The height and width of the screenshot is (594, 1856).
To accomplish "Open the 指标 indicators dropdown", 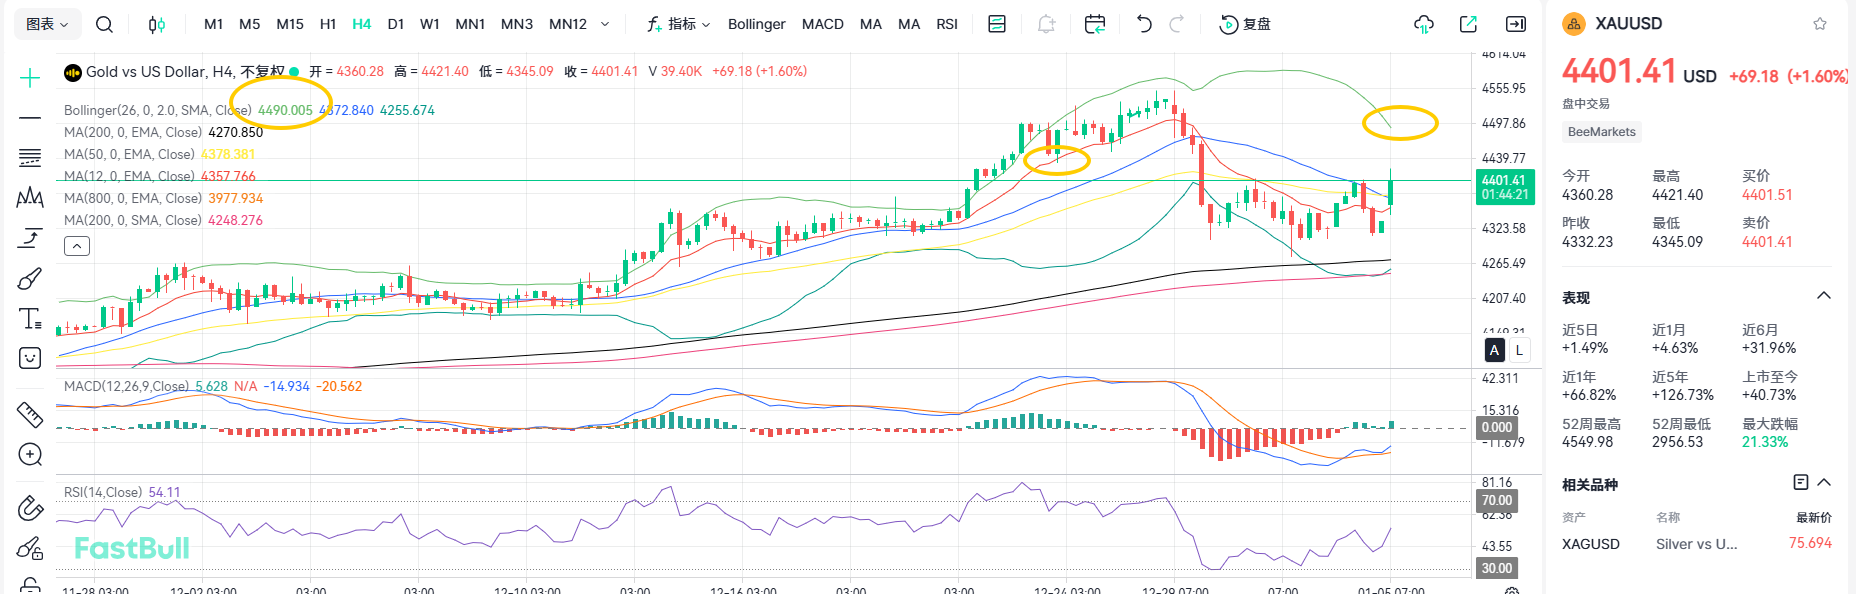I will click(678, 24).
